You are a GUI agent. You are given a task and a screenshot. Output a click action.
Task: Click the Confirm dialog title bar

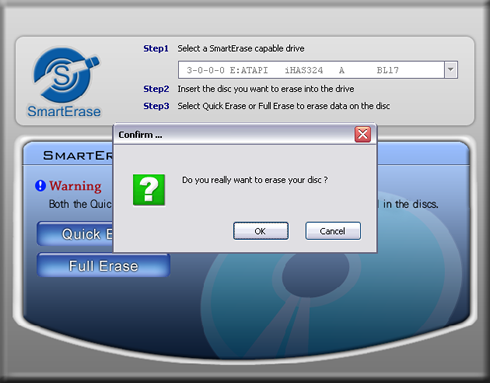(x=233, y=135)
